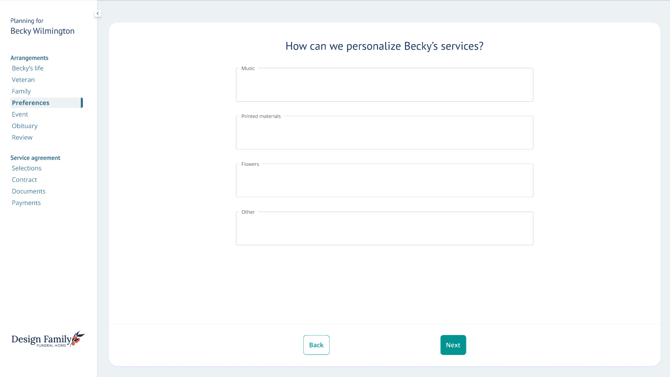View the Documents page
The image size is (670, 377).
click(29, 191)
